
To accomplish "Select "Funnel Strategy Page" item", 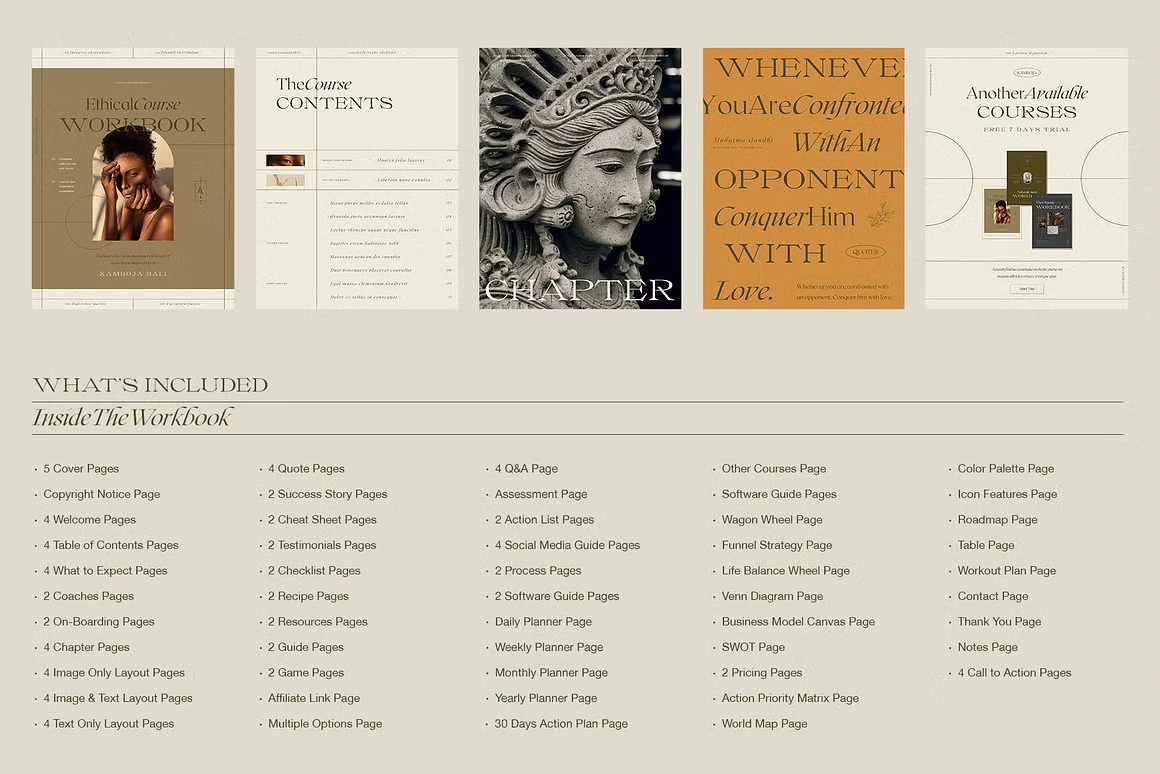I will point(777,545).
